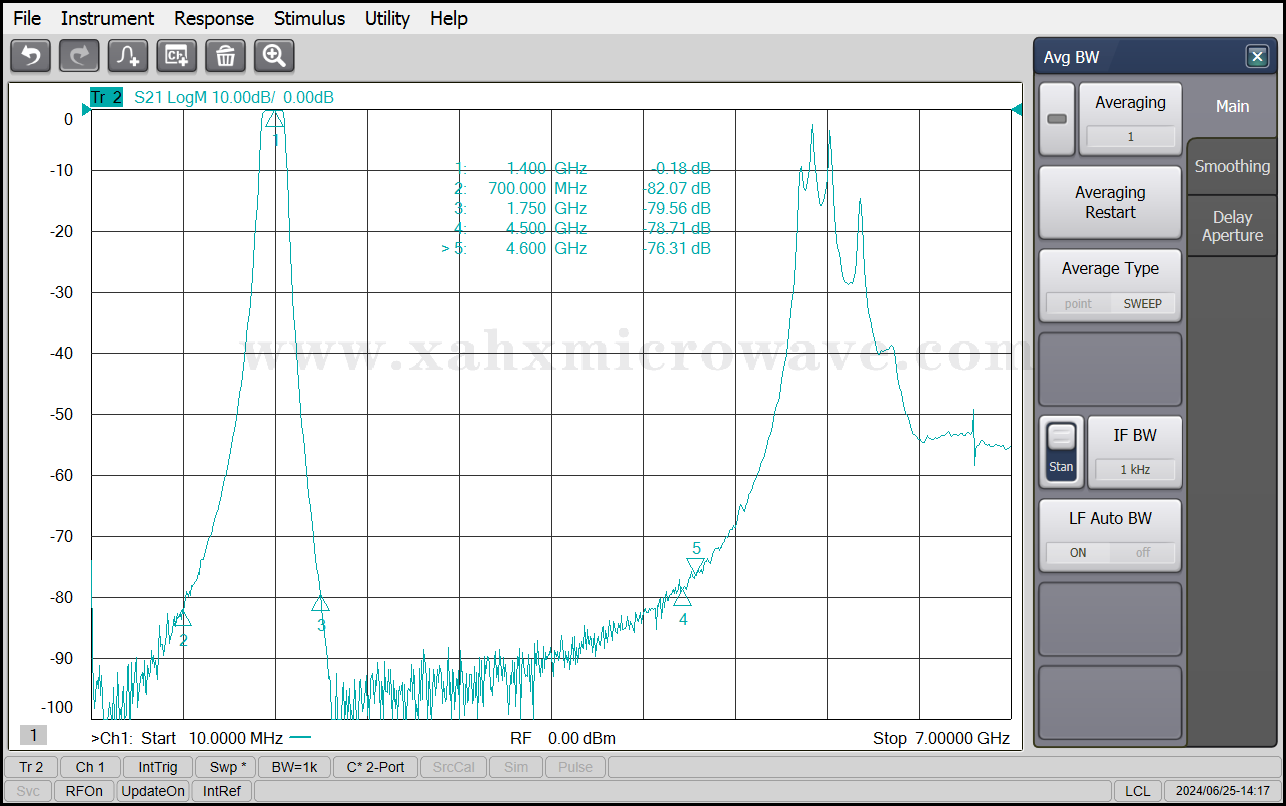The height and width of the screenshot is (806, 1286).
Task: Click marker 4 readout 4.500 GHz row
Action: pos(581,228)
